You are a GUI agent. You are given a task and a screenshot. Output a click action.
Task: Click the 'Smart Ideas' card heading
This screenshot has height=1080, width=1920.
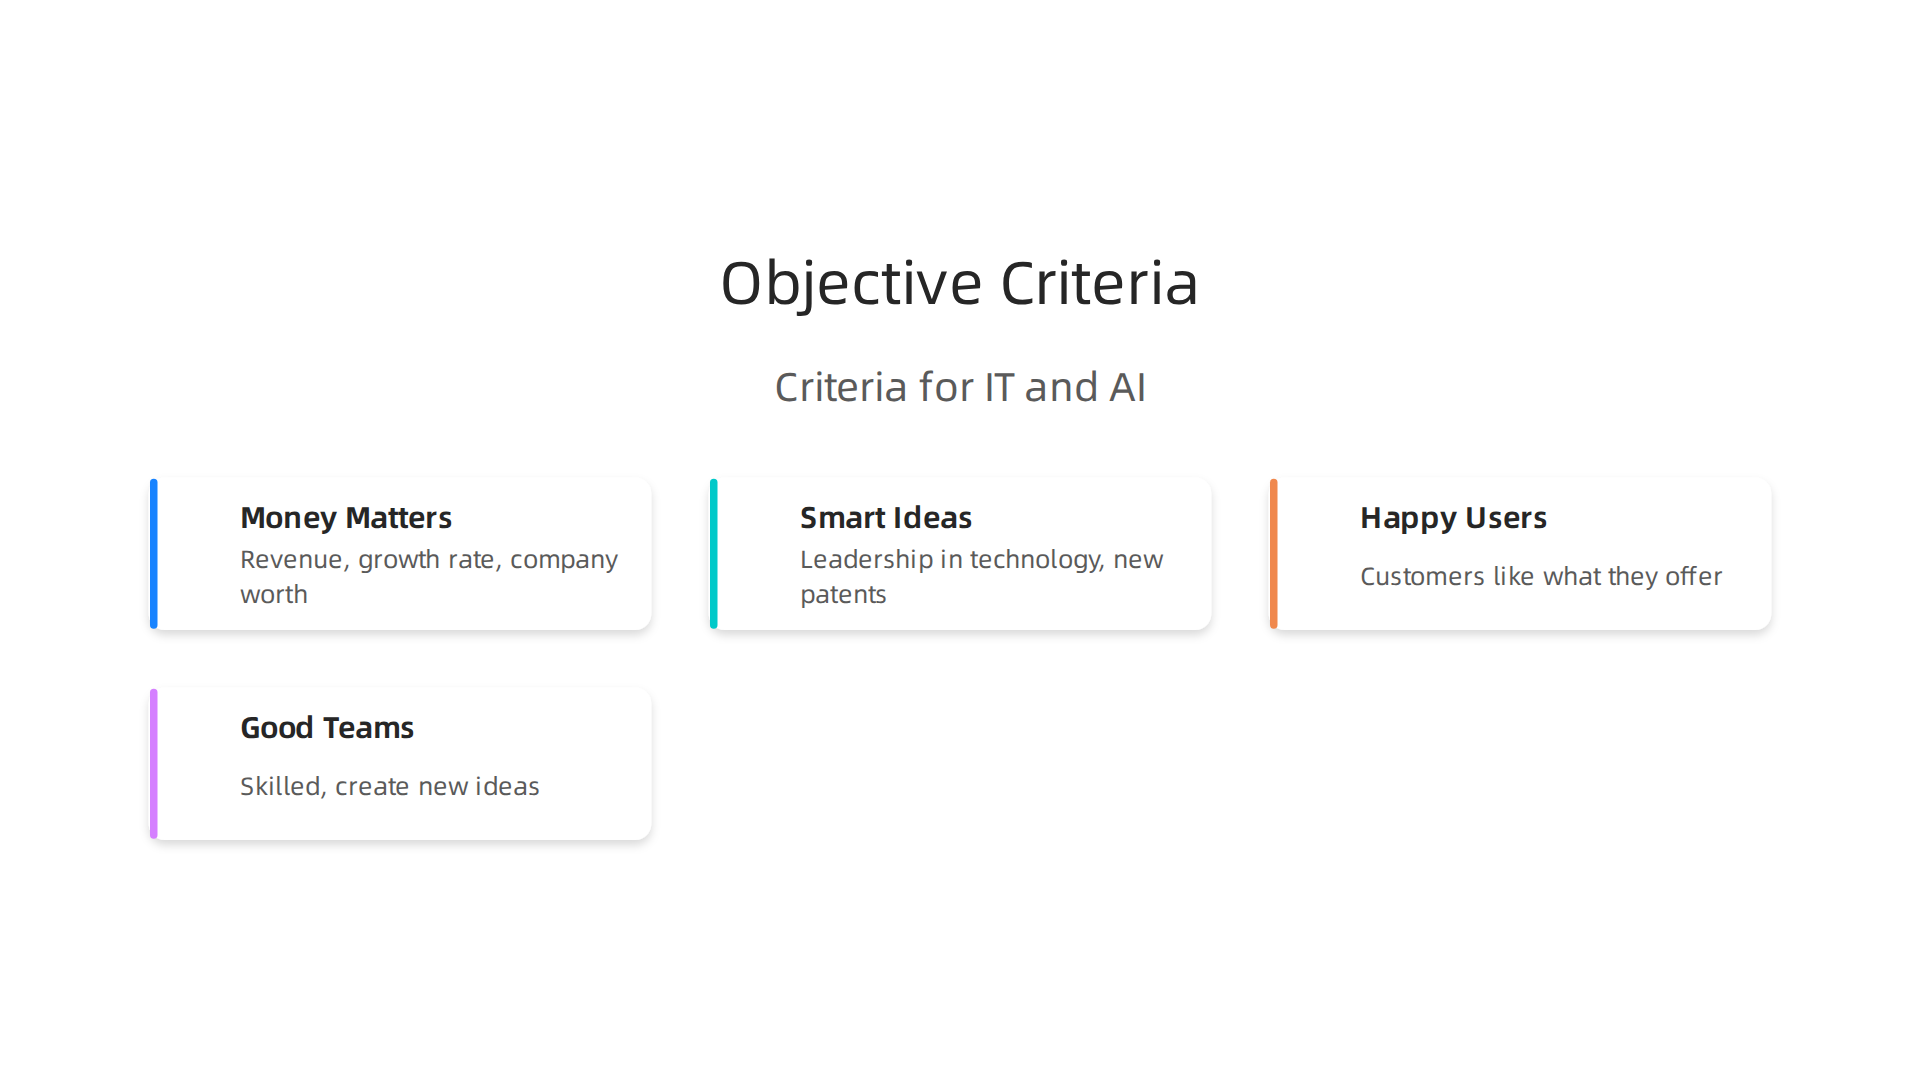click(886, 518)
